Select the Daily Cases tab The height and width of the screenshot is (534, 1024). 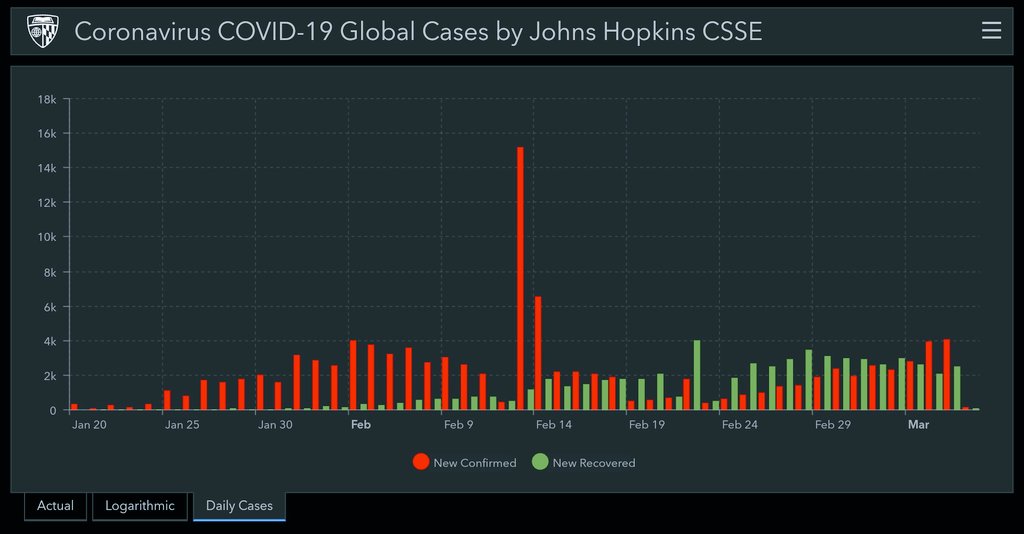[239, 506]
